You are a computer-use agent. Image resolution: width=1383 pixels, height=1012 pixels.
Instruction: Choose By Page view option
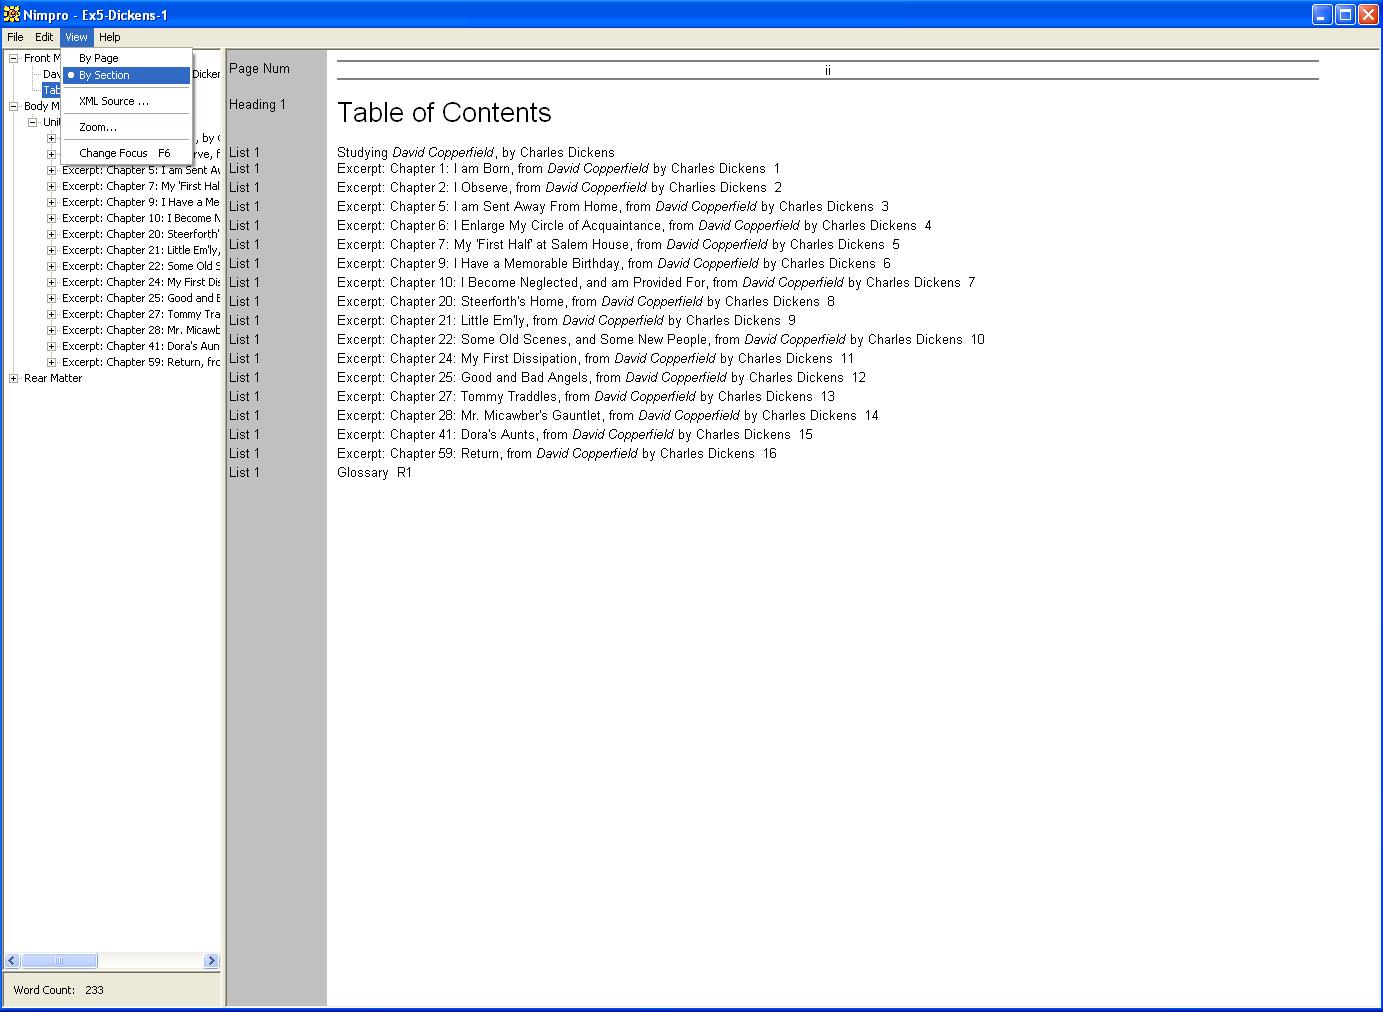(126, 58)
